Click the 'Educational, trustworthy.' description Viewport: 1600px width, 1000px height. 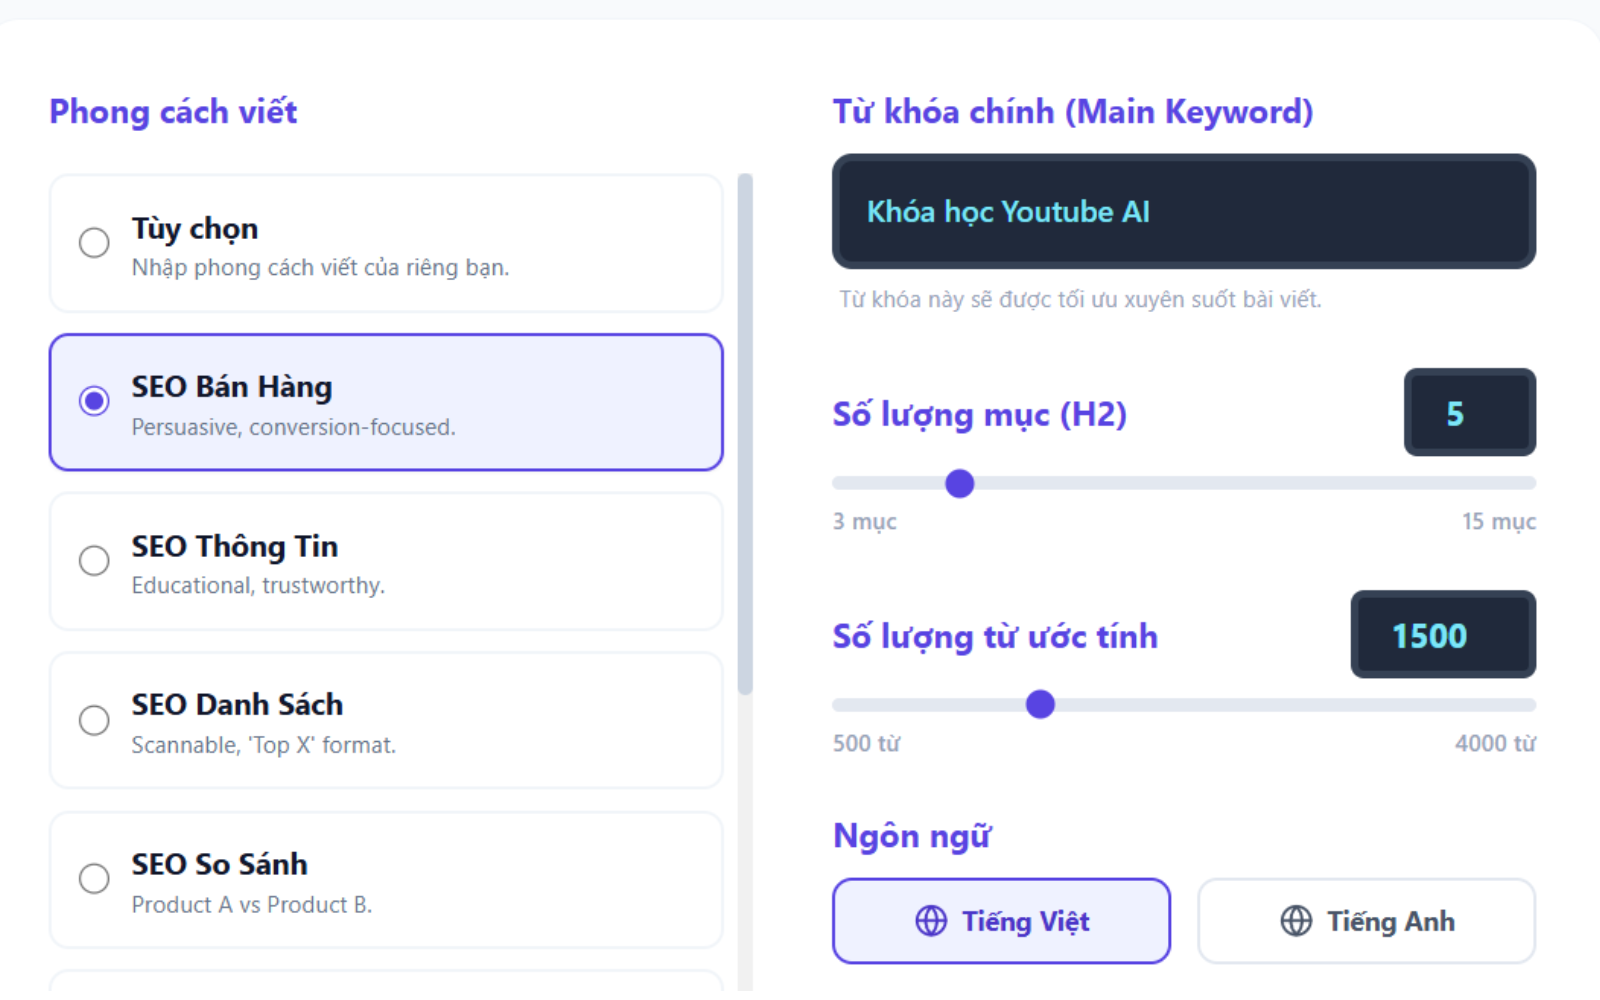tap(258, 585)
